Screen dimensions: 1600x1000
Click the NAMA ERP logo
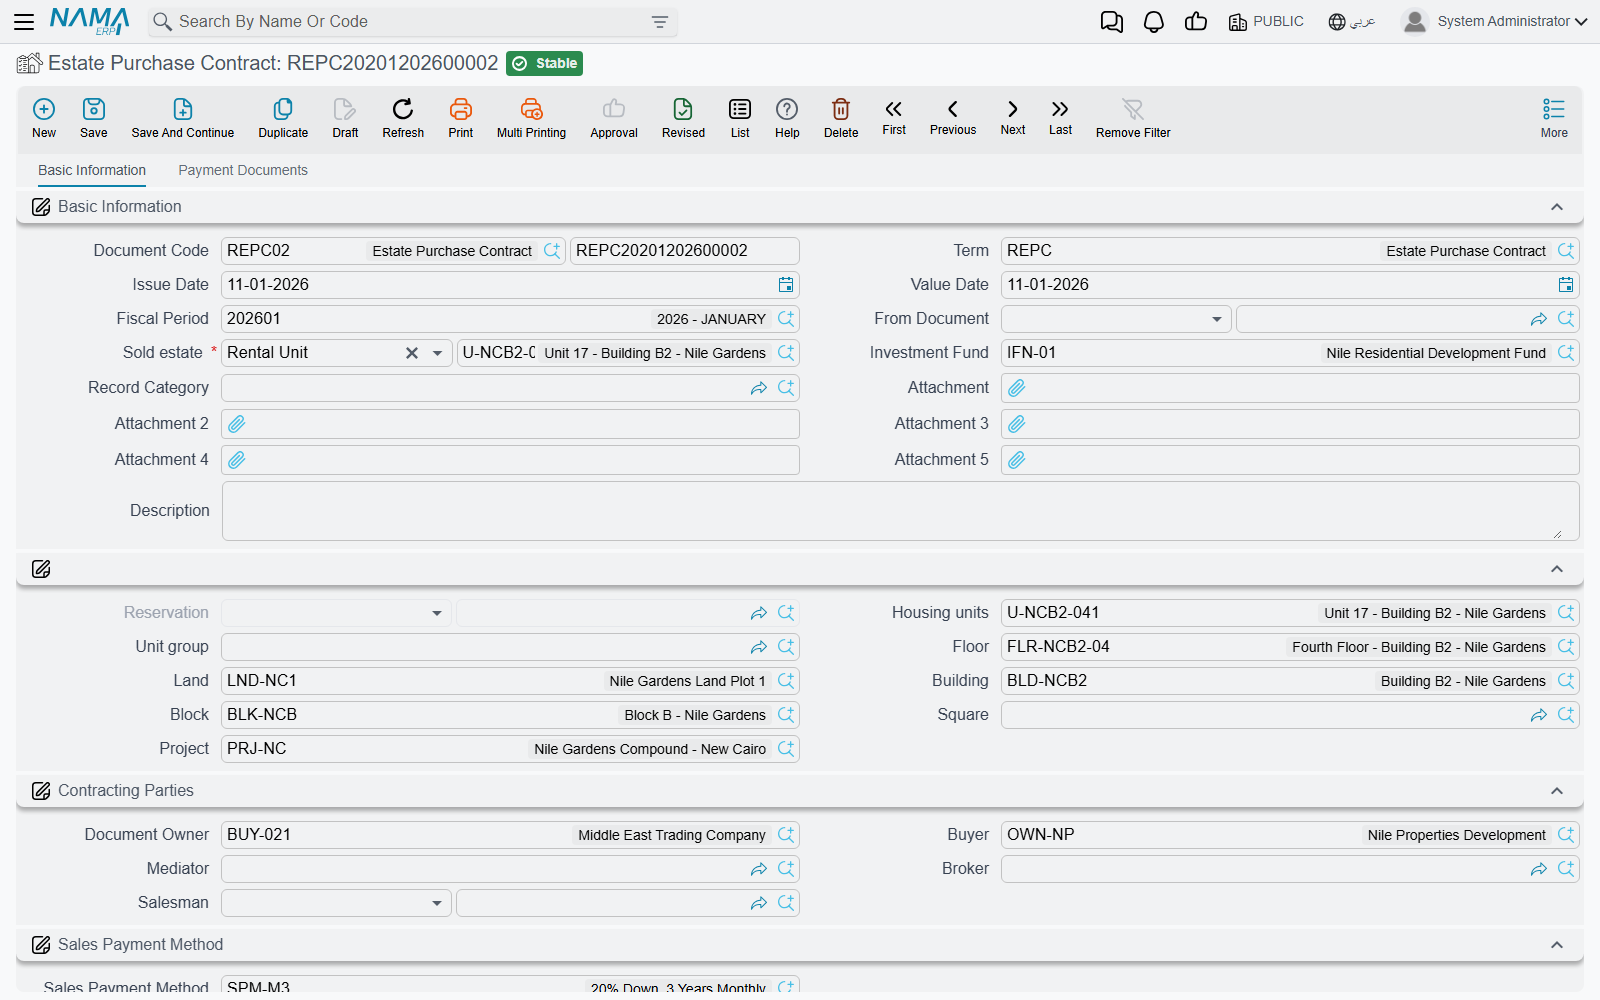click(89, 21)
